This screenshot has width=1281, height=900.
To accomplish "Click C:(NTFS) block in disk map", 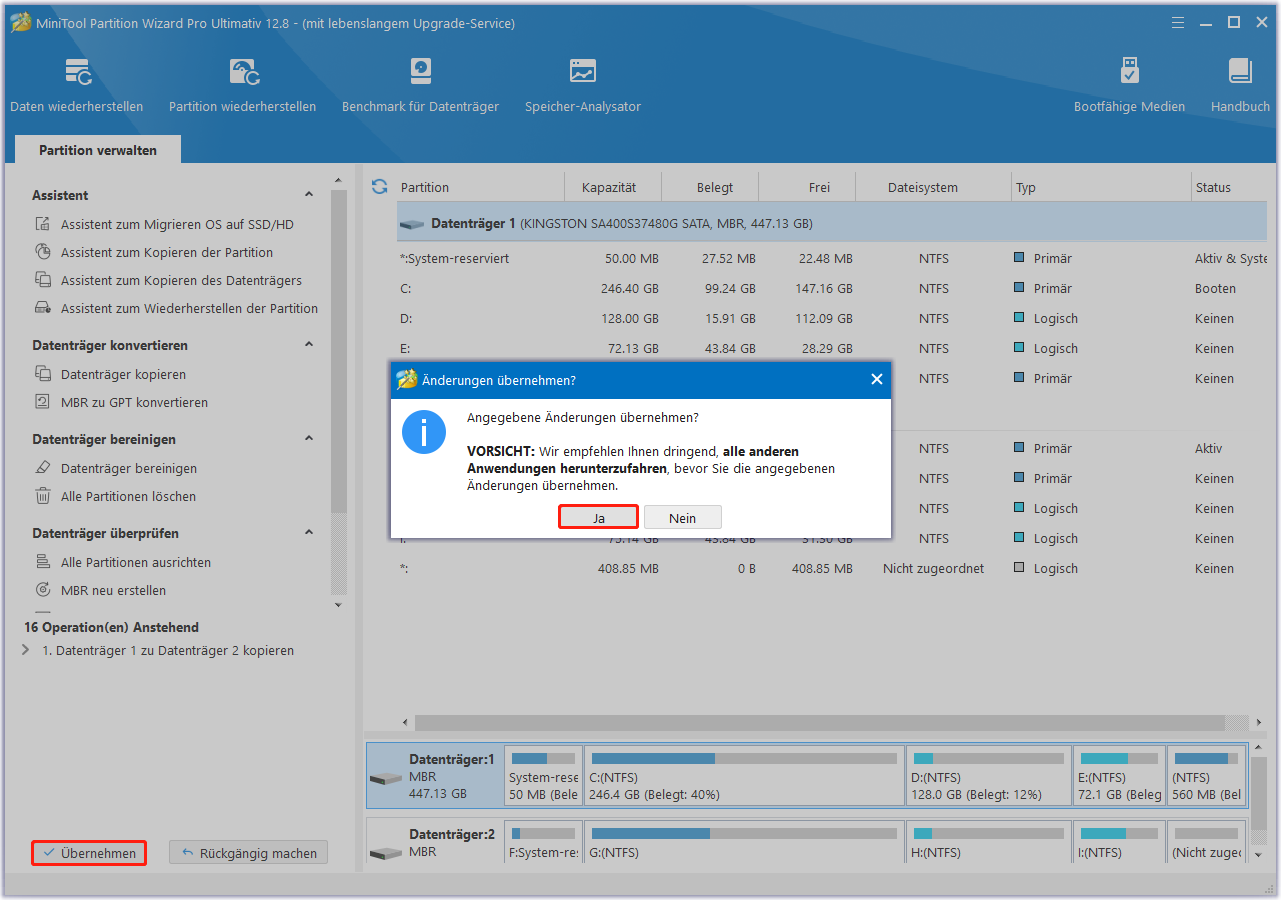I will click(744, 776).
